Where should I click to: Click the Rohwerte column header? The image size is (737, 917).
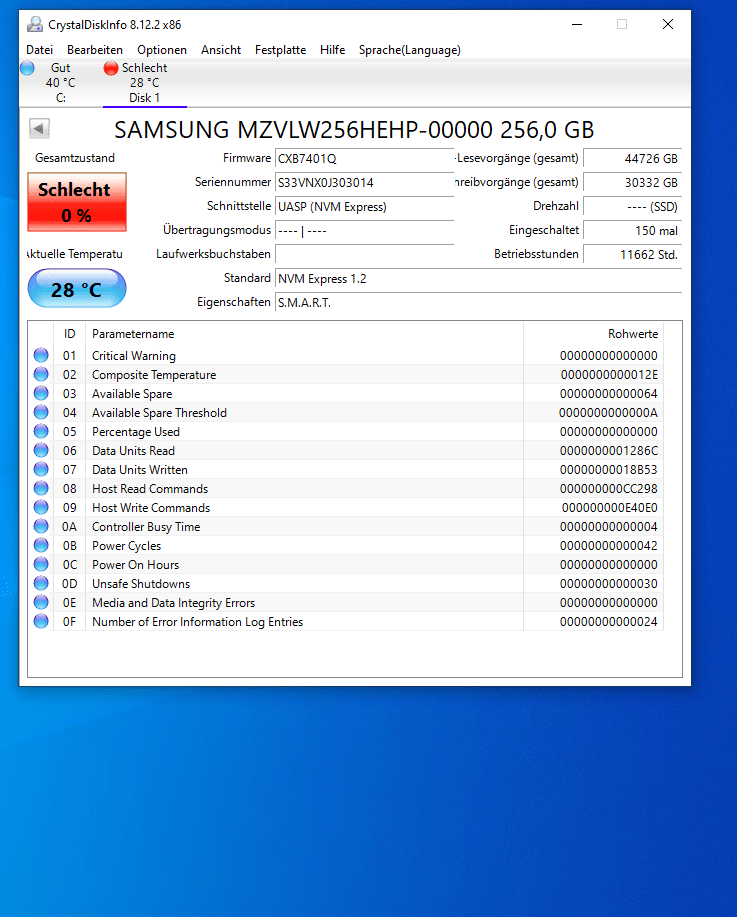coord(594,333)
